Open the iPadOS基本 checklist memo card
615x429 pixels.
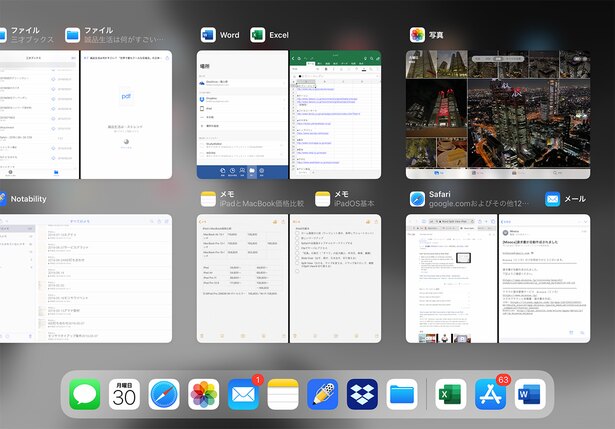335,278
